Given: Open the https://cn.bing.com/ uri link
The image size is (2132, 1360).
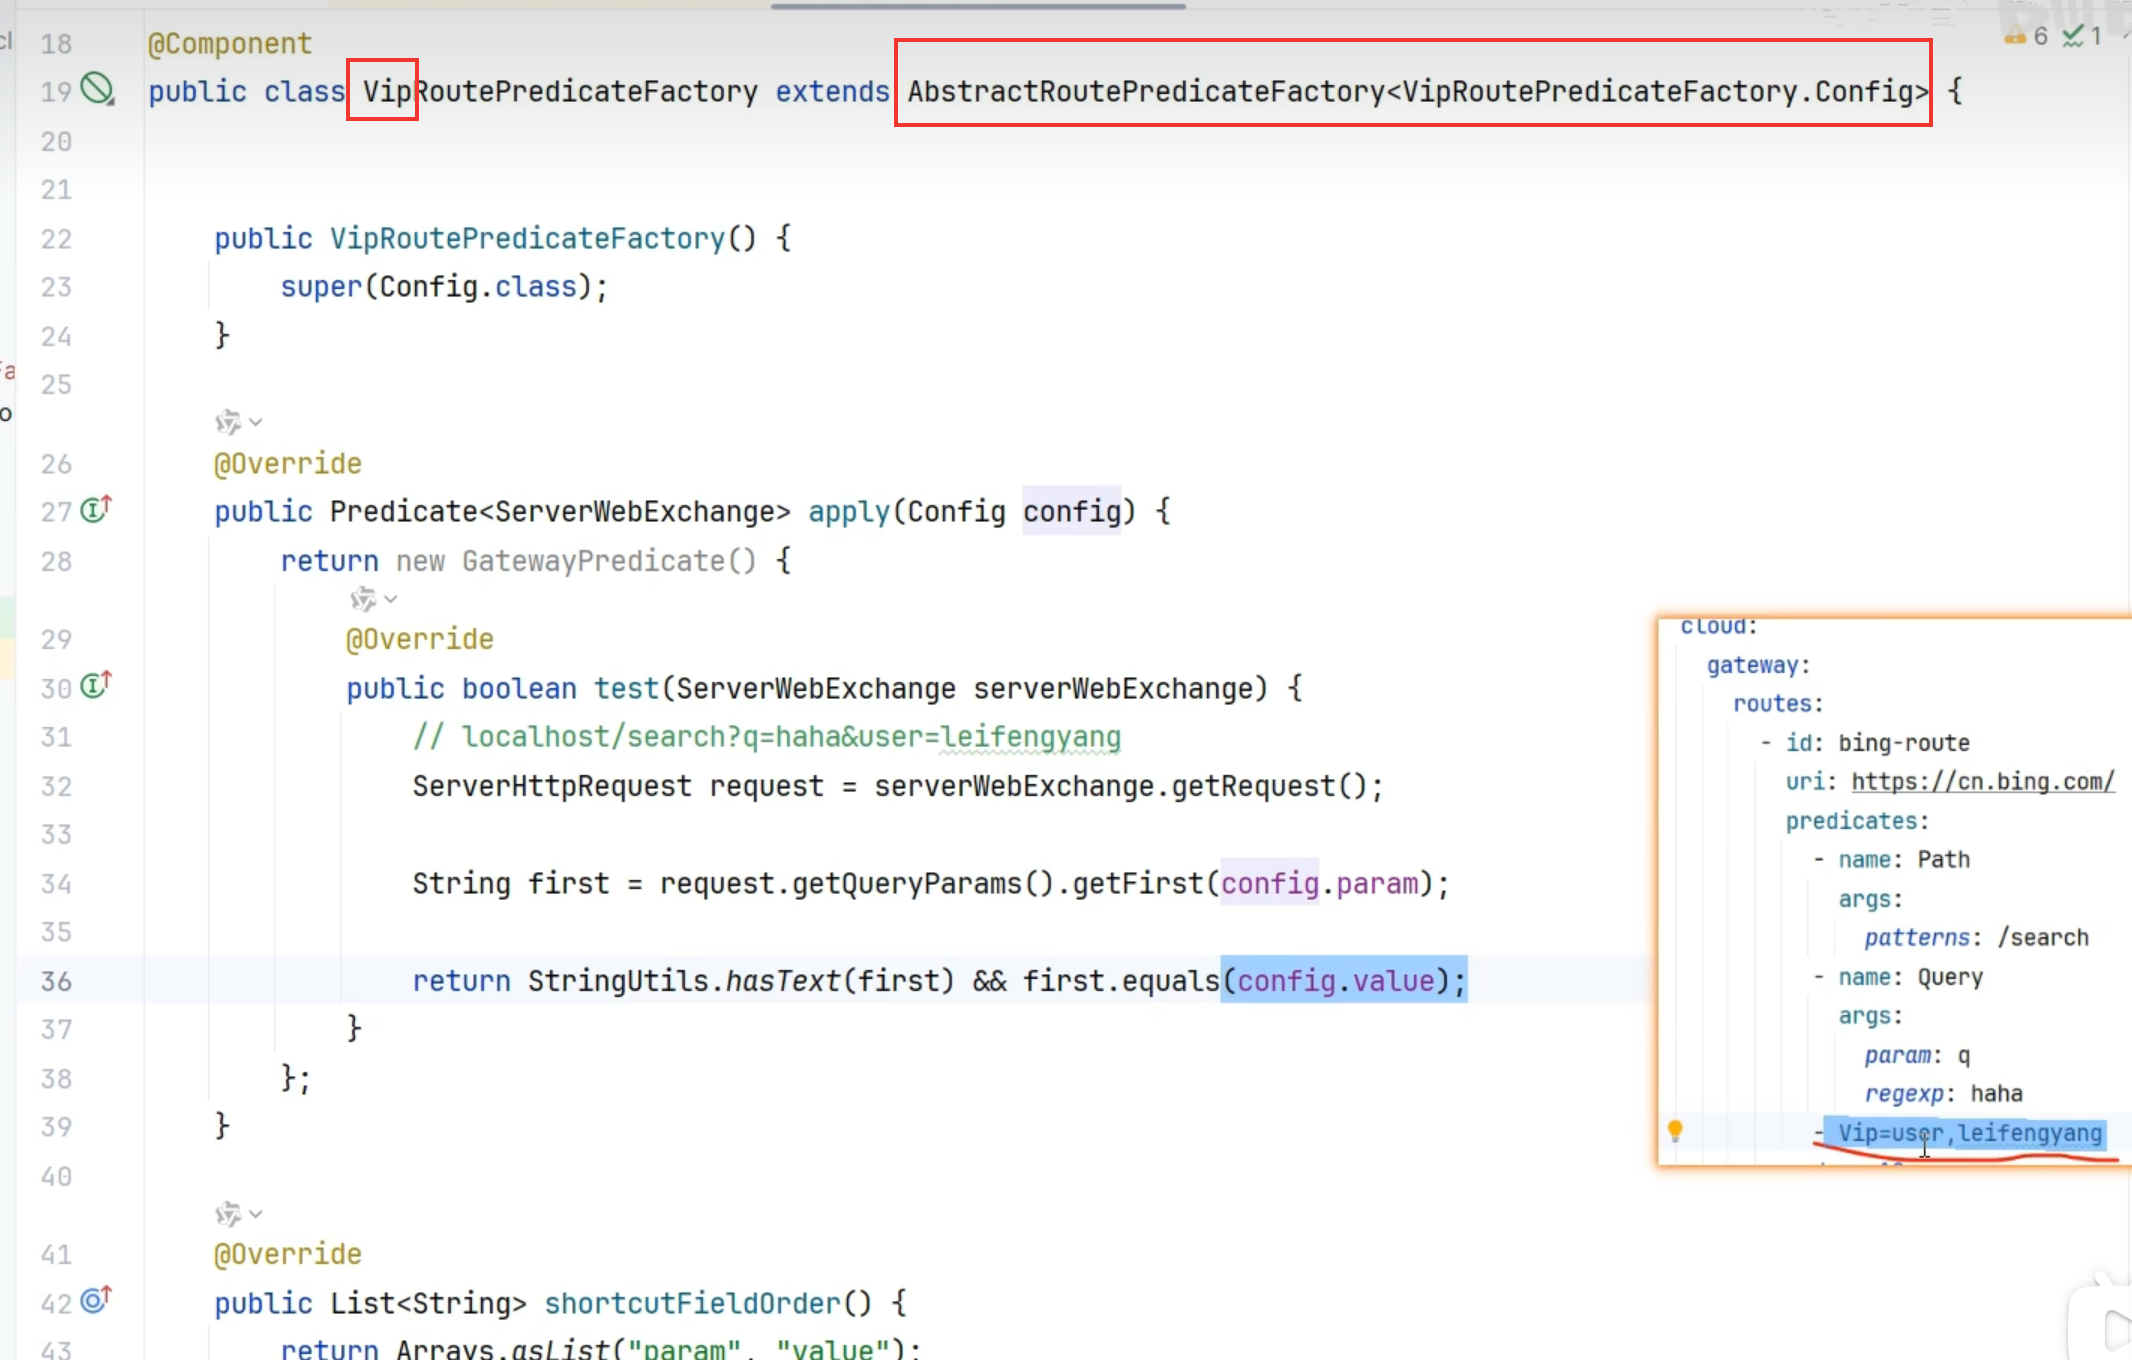Looking at the screenshot, I should tap(1982, 781).
